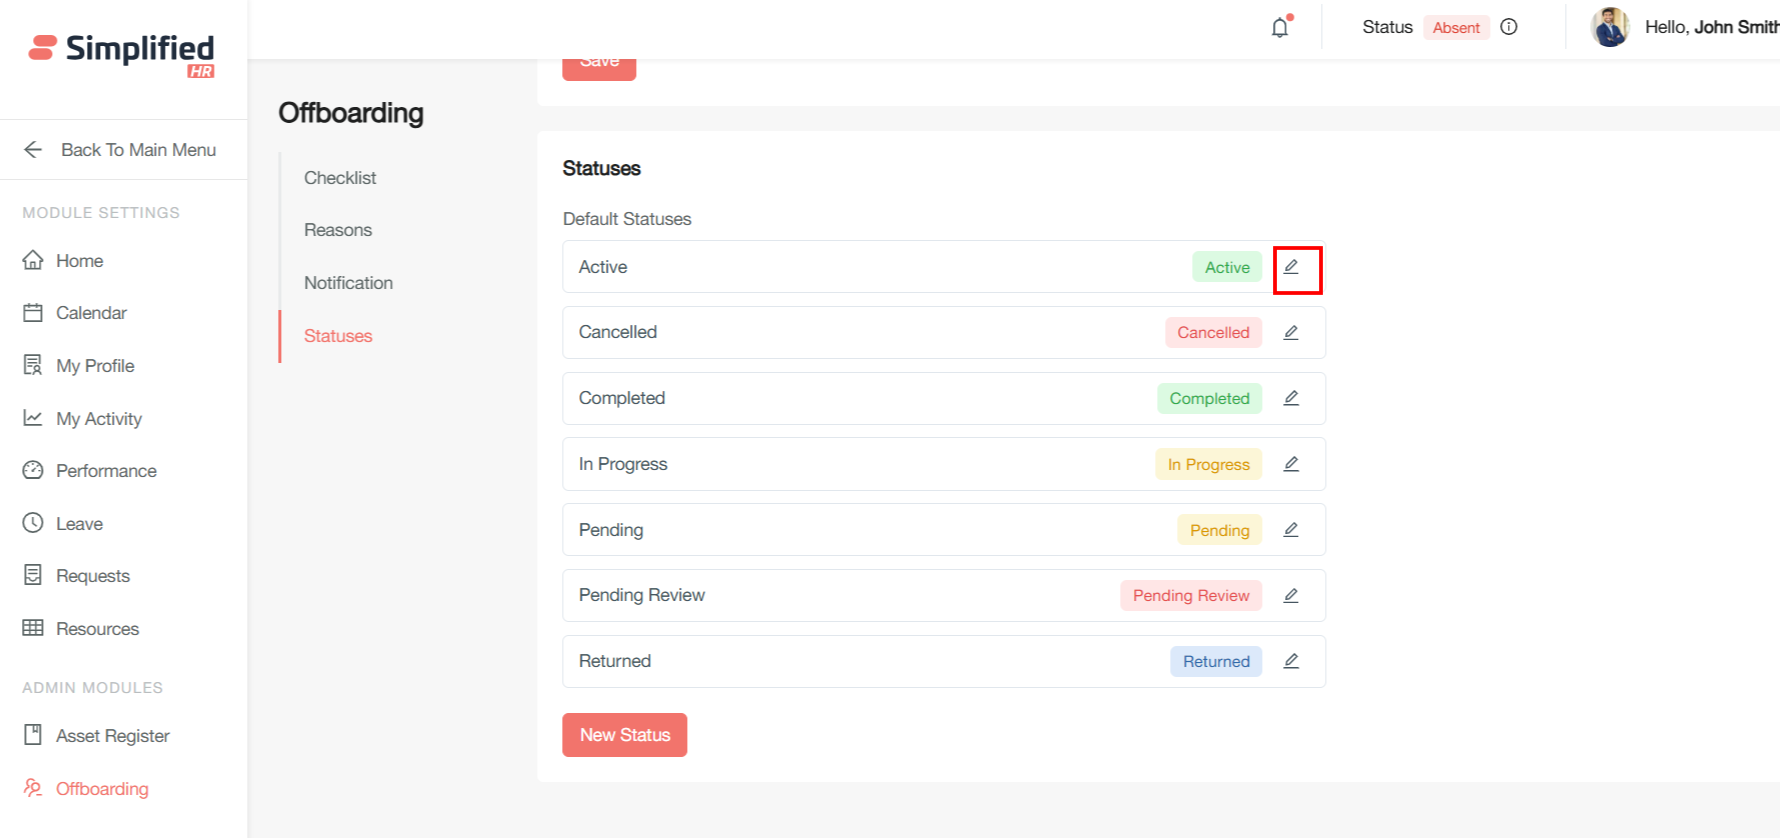Go to Calendar in sidebar
Image resolution: width=1780 pixels, height=838 pixels.
[91, 313]
